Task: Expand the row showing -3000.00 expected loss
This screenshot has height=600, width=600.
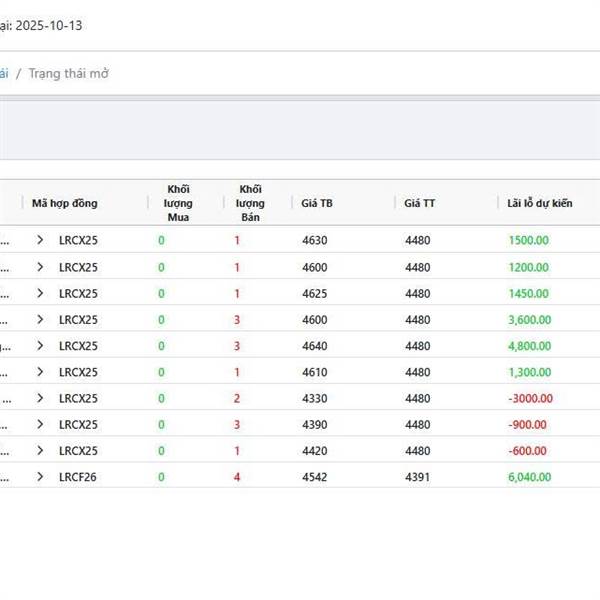Action: point(40,398)
